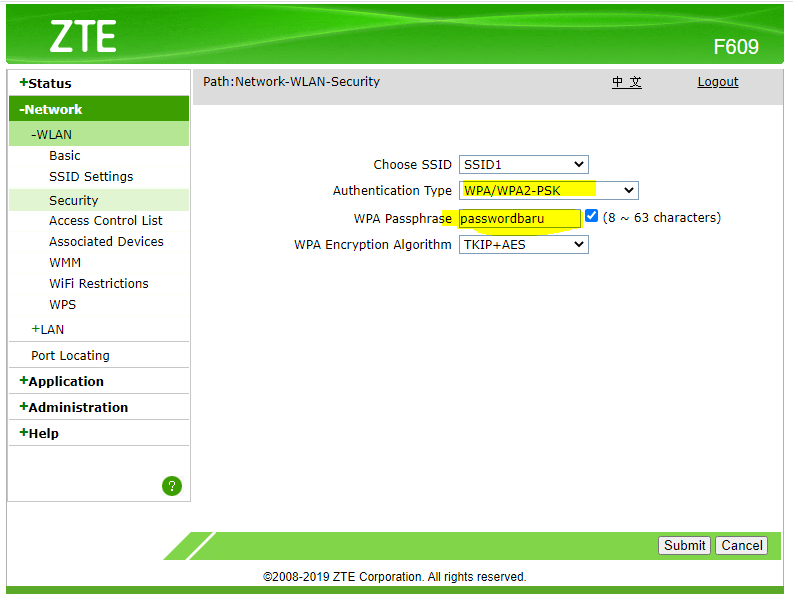Viewport: 793px width, 604px height.
Task: Click the WPA Passphrase input field
Action: click(519, 219)
